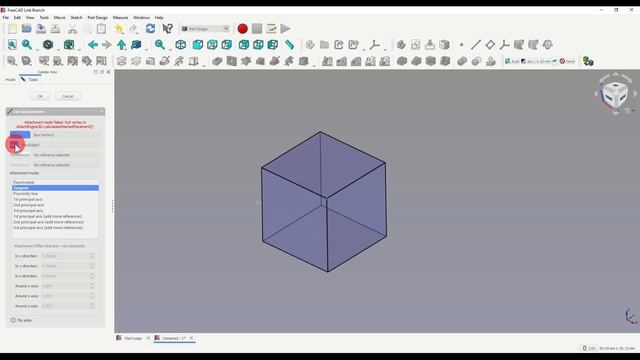This screenshot has height=360, width=640.
Task: Open the CAD navigation style indicator
Action: point(589,348)
